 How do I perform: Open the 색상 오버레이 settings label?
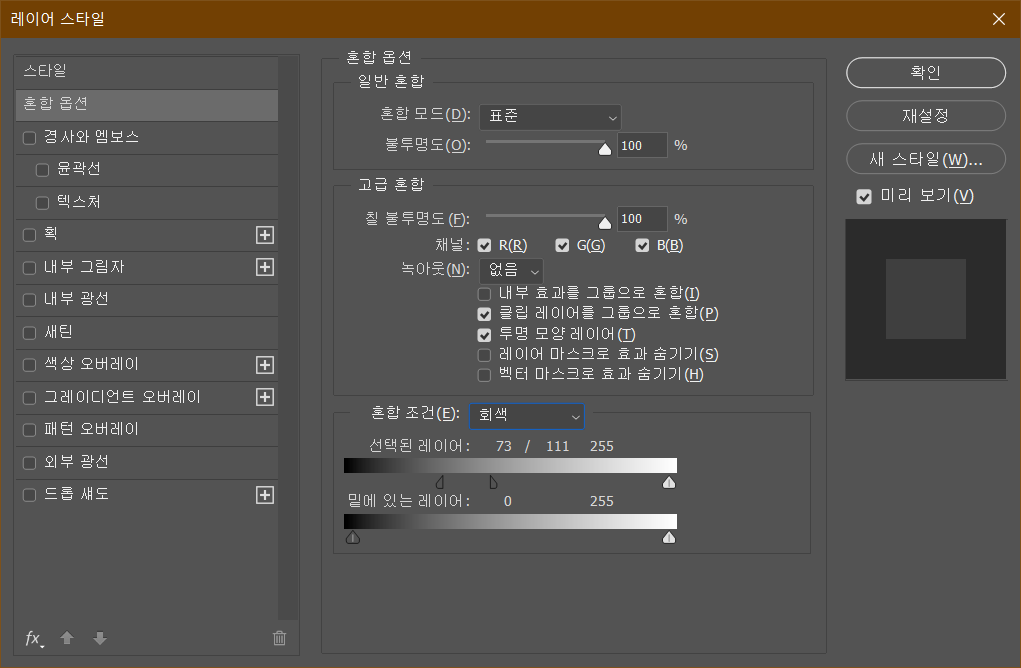(x=91, y=364)
